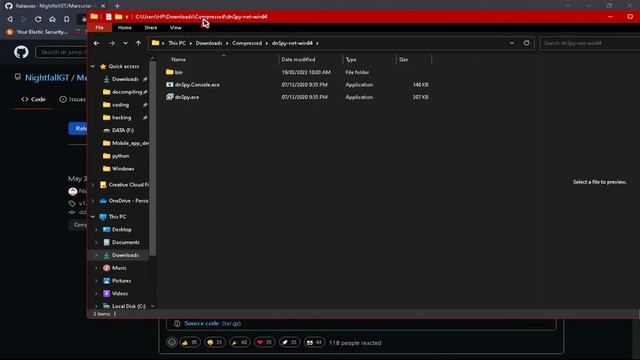Open the decompiling folder in sidebar

click(x=127, y=92)
